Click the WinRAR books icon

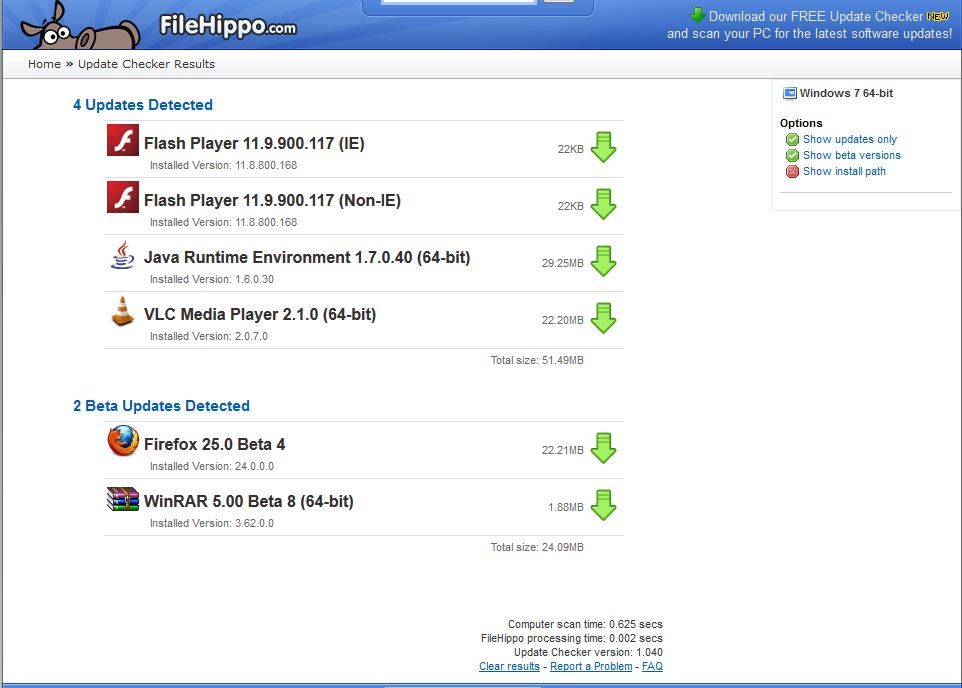(123, 499)
